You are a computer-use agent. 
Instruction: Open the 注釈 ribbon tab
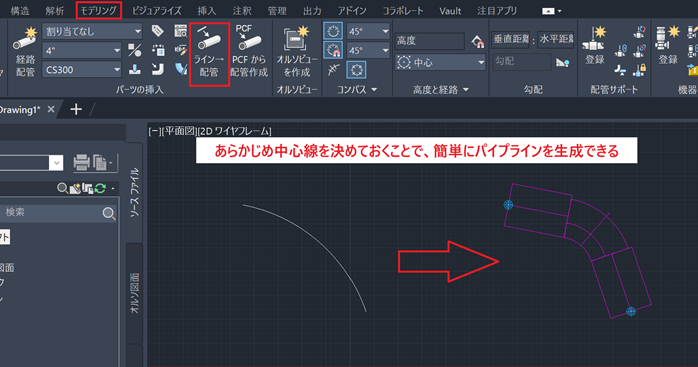coord(242,11)
